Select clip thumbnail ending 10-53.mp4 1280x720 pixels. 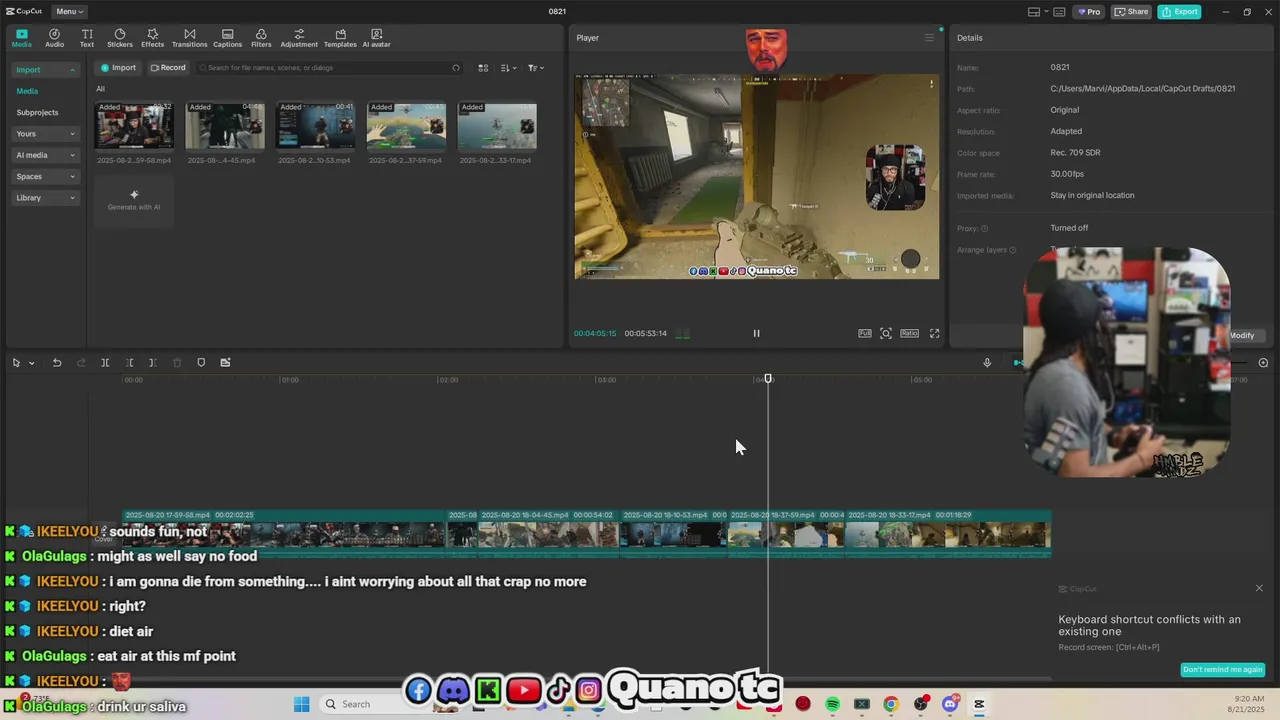coord(315,126)
